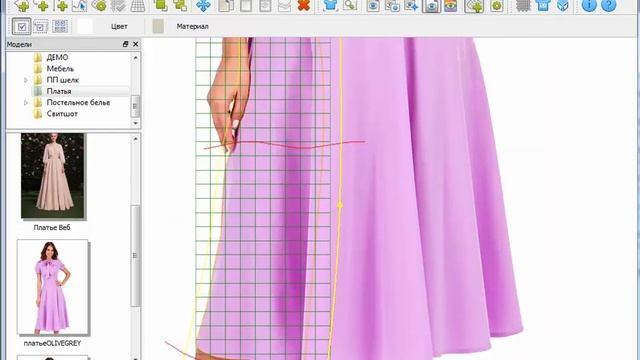Image resolution: width=640 pixels, height=360 pixels.
Task: Toggle the highlighted eye view button
Action: click(431, 5)
